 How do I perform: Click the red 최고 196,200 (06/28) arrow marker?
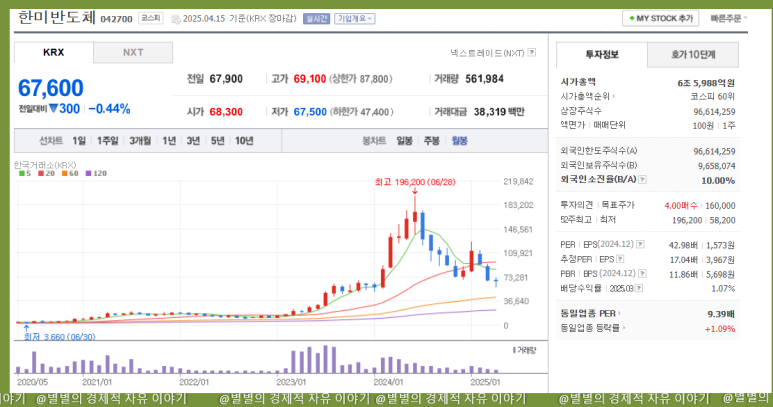click(415, 191)
